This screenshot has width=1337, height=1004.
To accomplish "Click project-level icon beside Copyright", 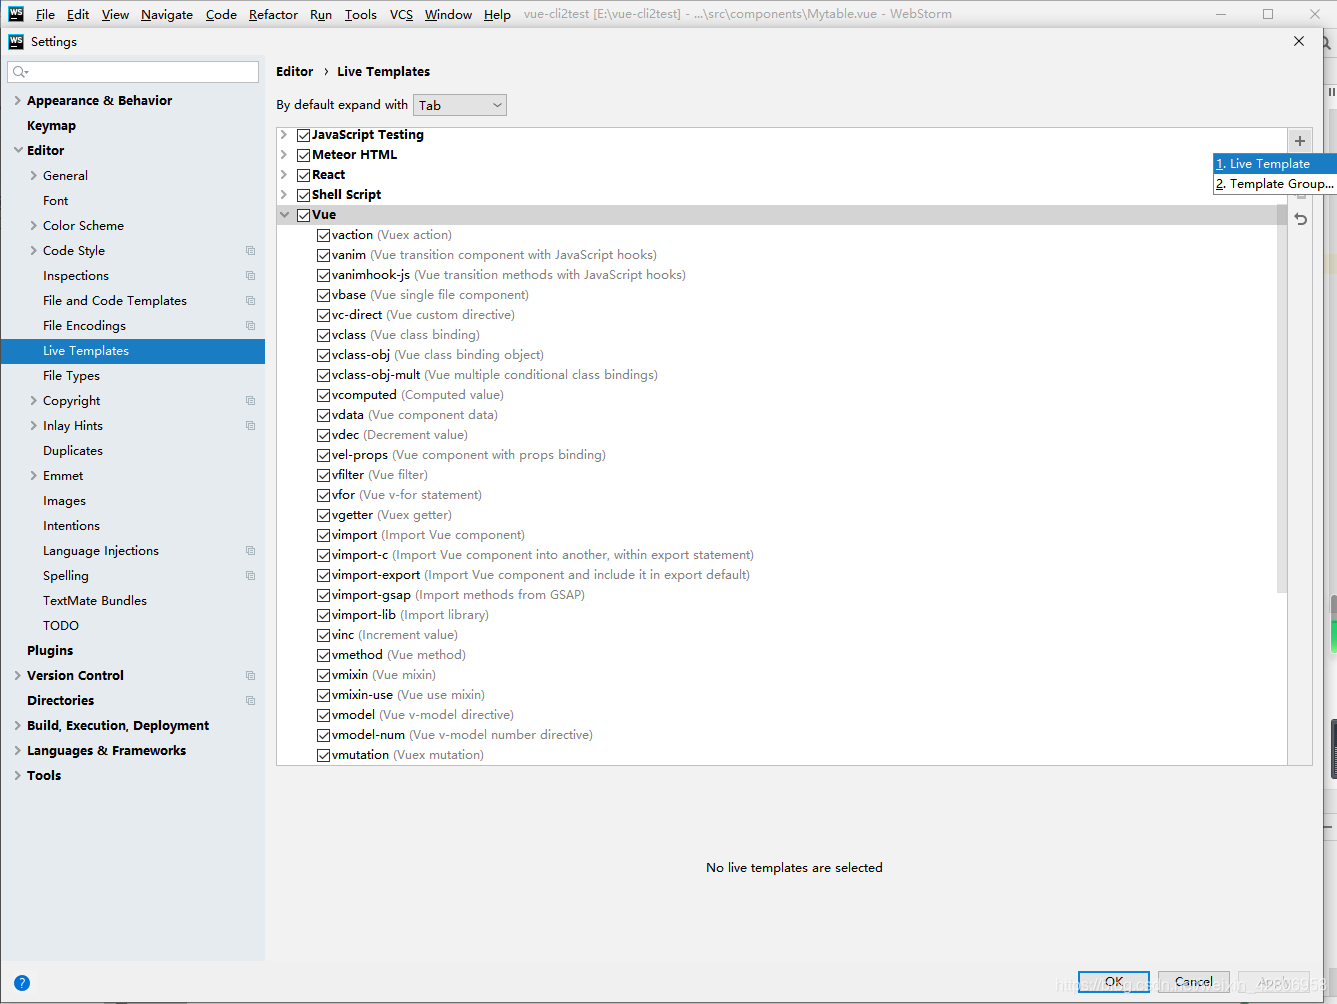I will [x=250, y=401].
